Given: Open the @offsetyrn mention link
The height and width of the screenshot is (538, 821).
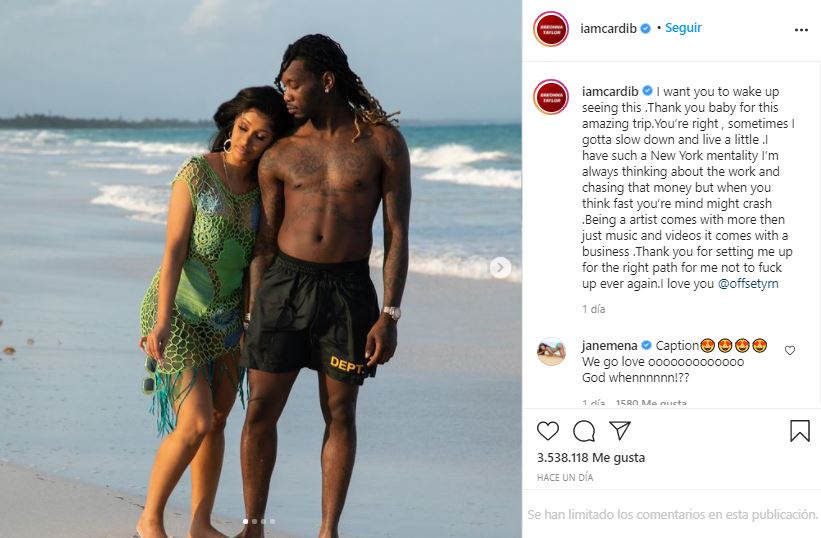Looking at the screenshot, I should [x=748, y=284].
